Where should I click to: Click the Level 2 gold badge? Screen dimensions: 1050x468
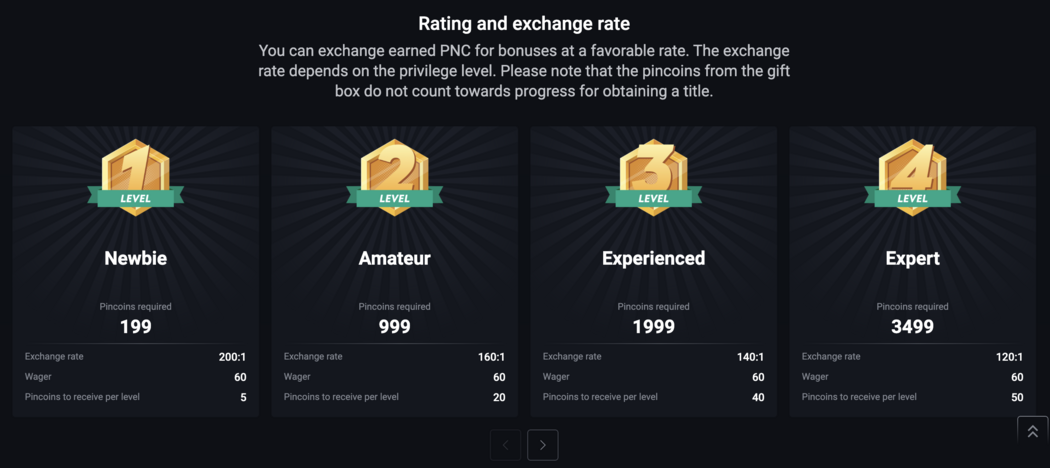pyautogui.click(x=394, y=178)
